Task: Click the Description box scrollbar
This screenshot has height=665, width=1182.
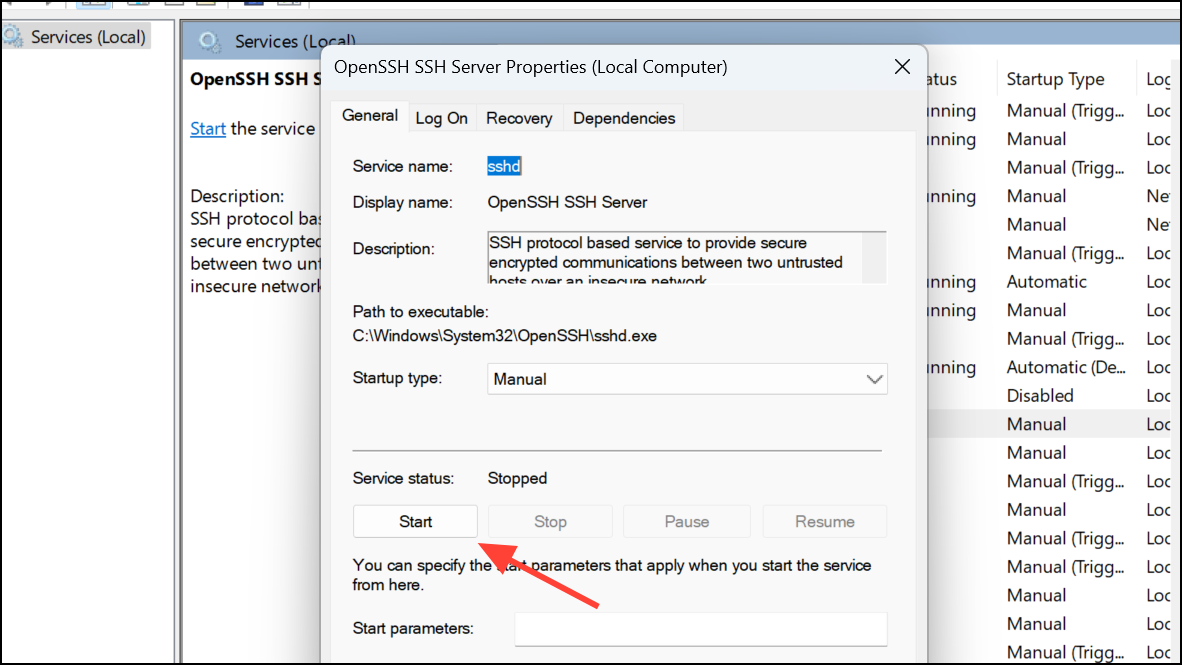Action: [874, 258]
